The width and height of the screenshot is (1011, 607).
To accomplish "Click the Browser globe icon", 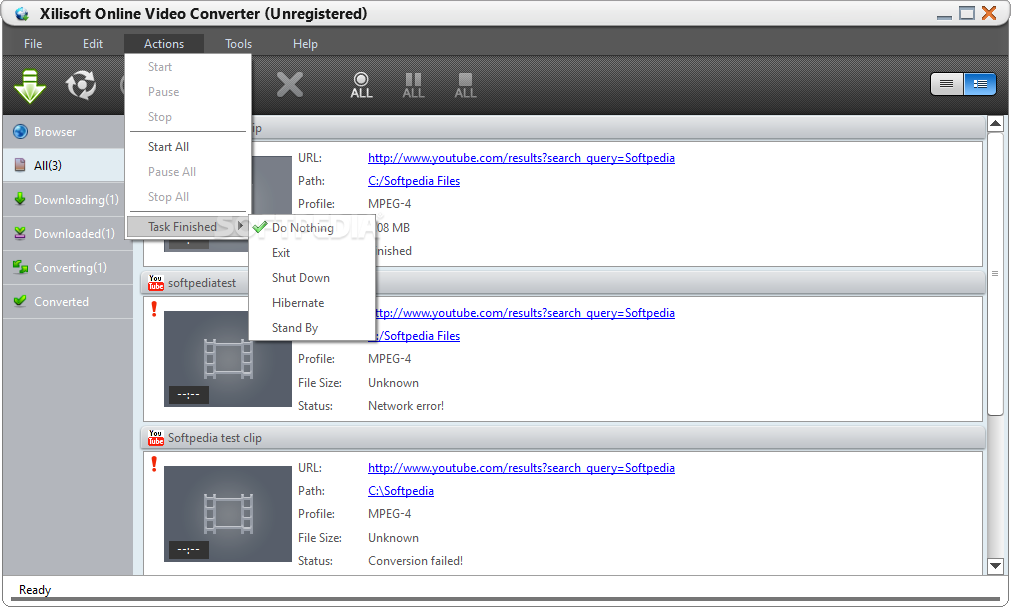I will 21,132.
